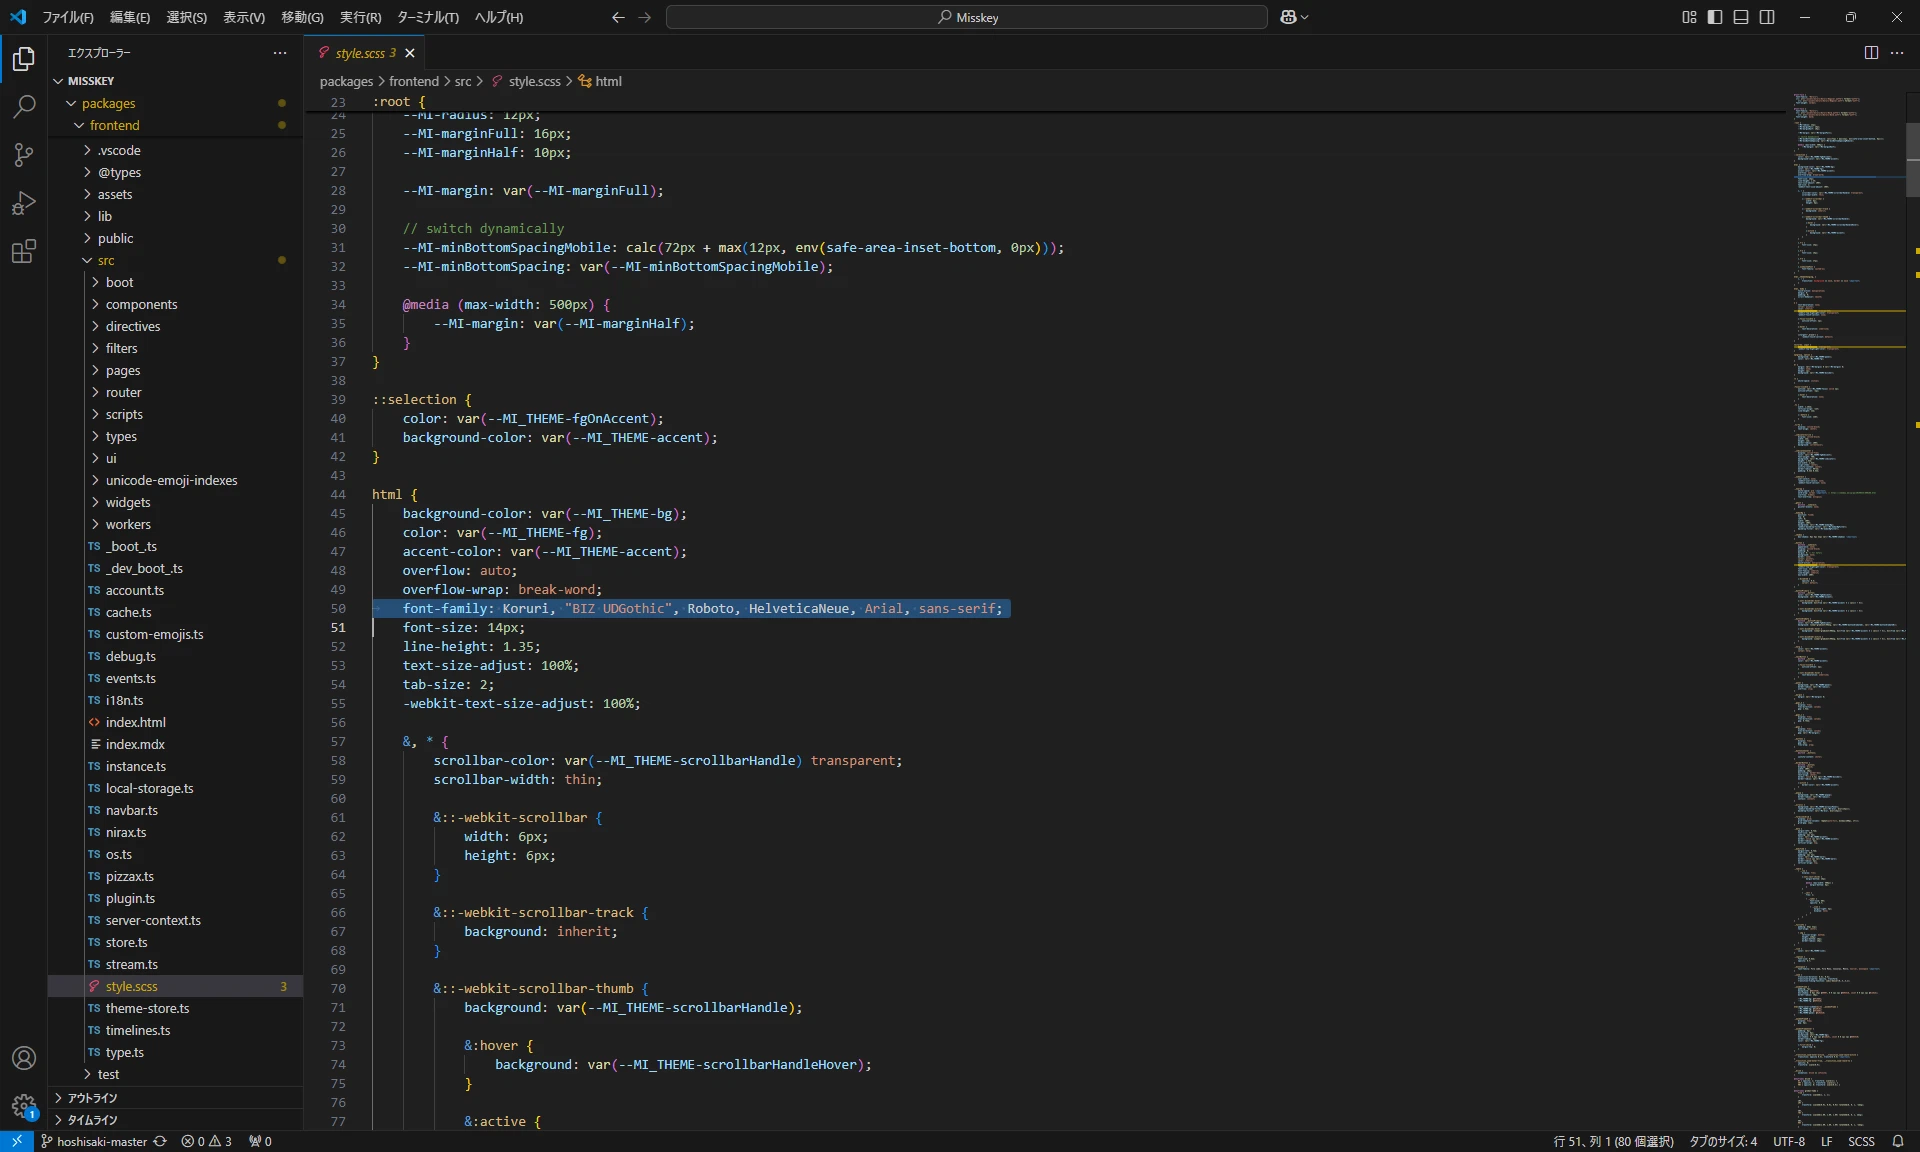Select the Run and Debug icon
Screen dimensions: 1920x1152
click(x=22, y=203)
